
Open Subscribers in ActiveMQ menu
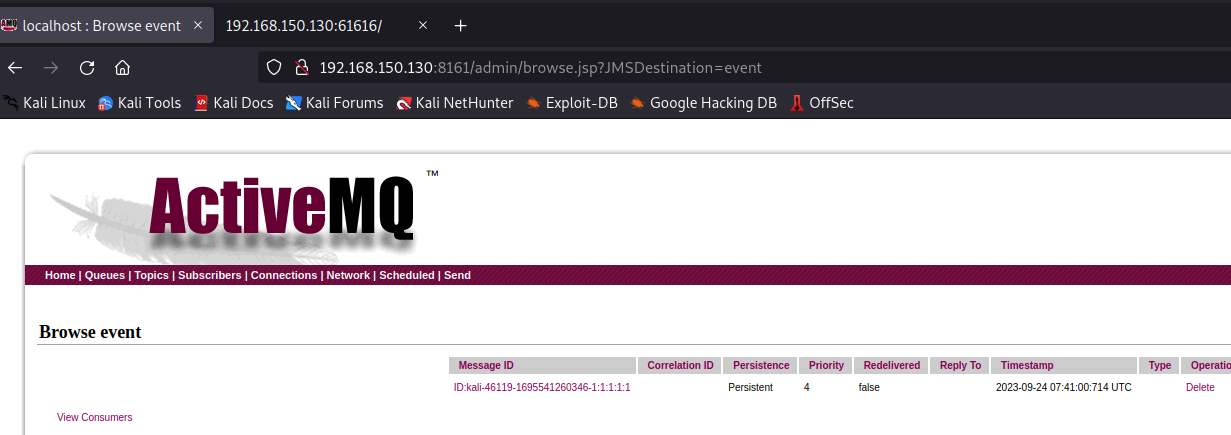click(x=209, y=275)
